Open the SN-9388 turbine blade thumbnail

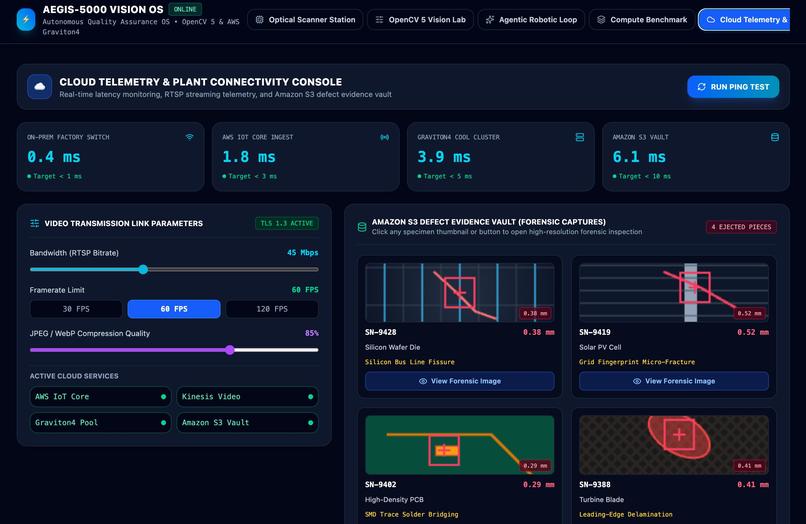click(x=674, y=445)
